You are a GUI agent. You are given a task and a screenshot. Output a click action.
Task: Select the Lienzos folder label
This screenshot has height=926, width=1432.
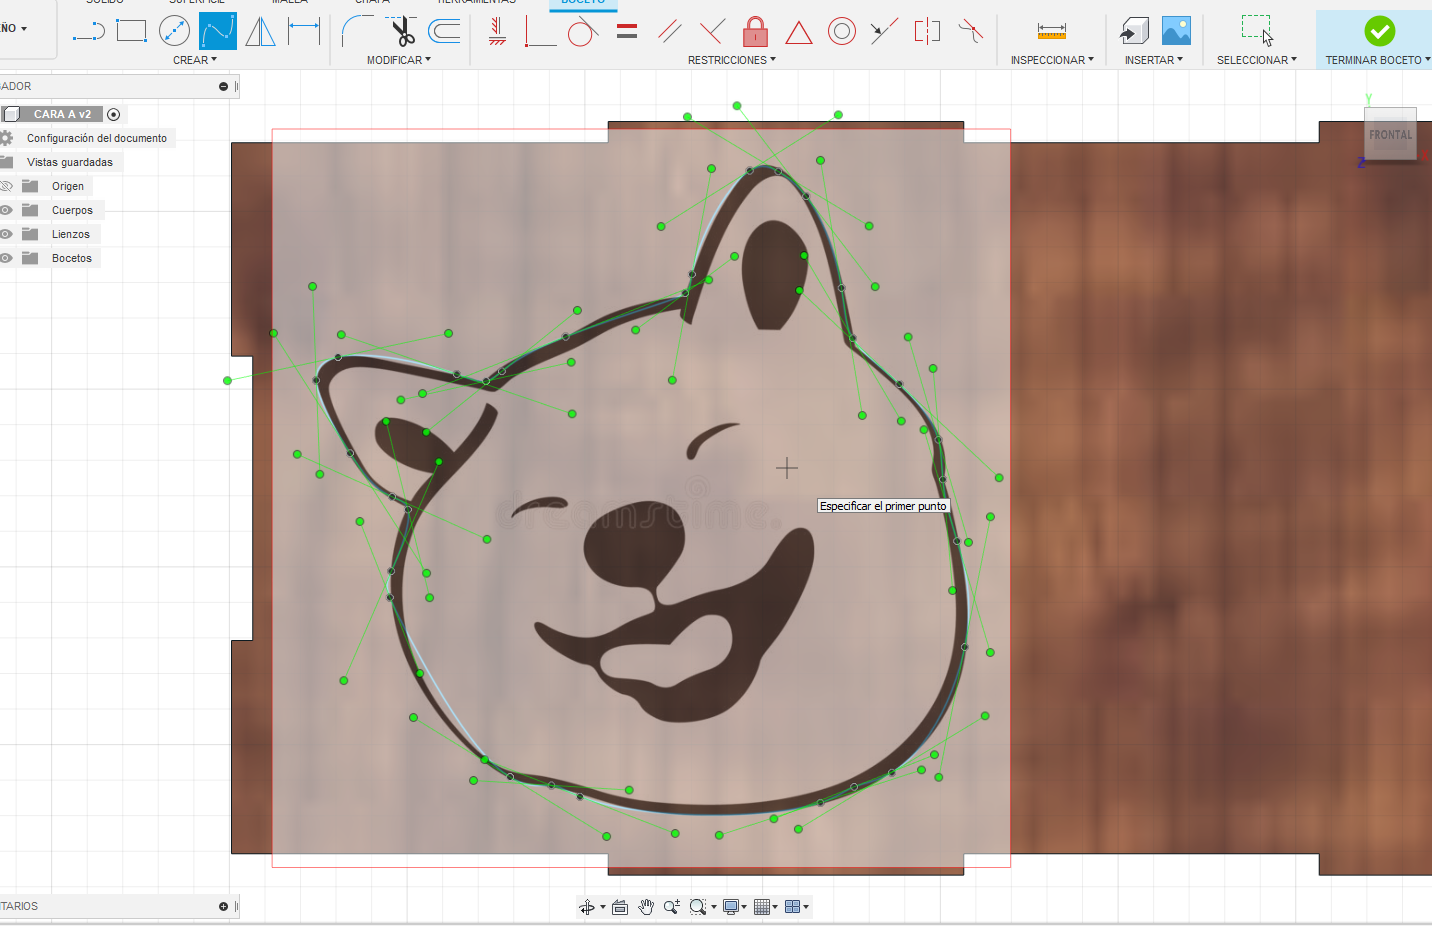tap(71, 234)
